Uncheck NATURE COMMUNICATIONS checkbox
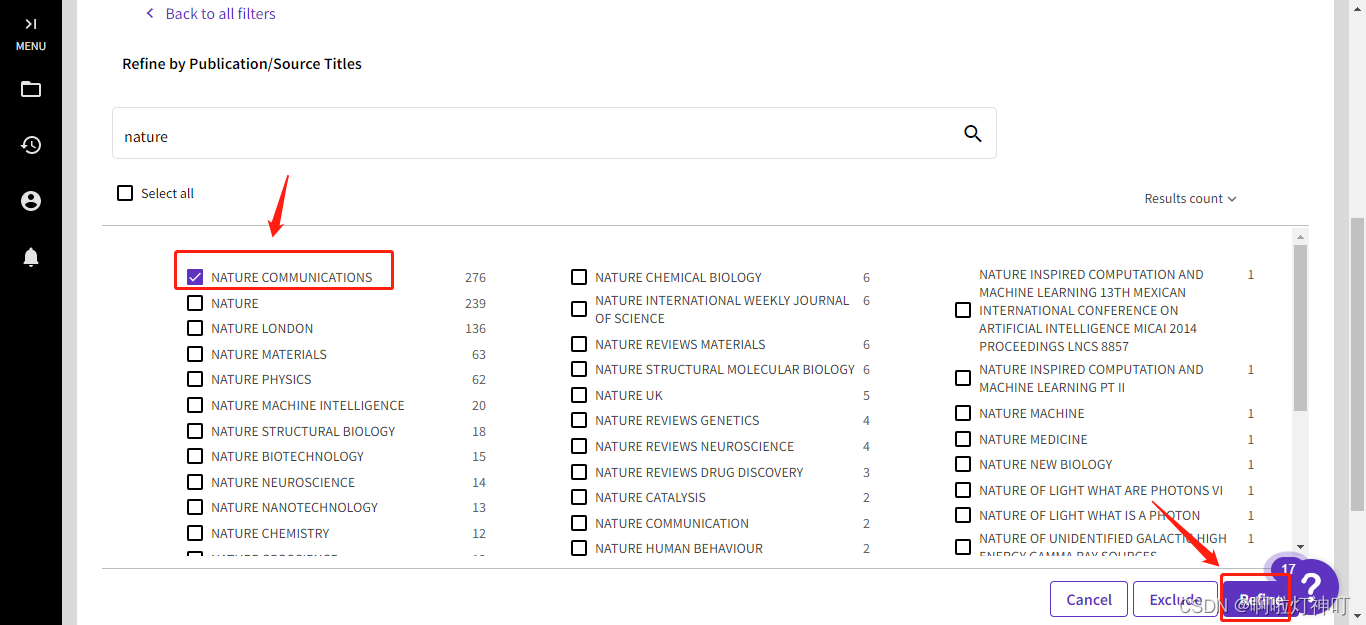 195,277
